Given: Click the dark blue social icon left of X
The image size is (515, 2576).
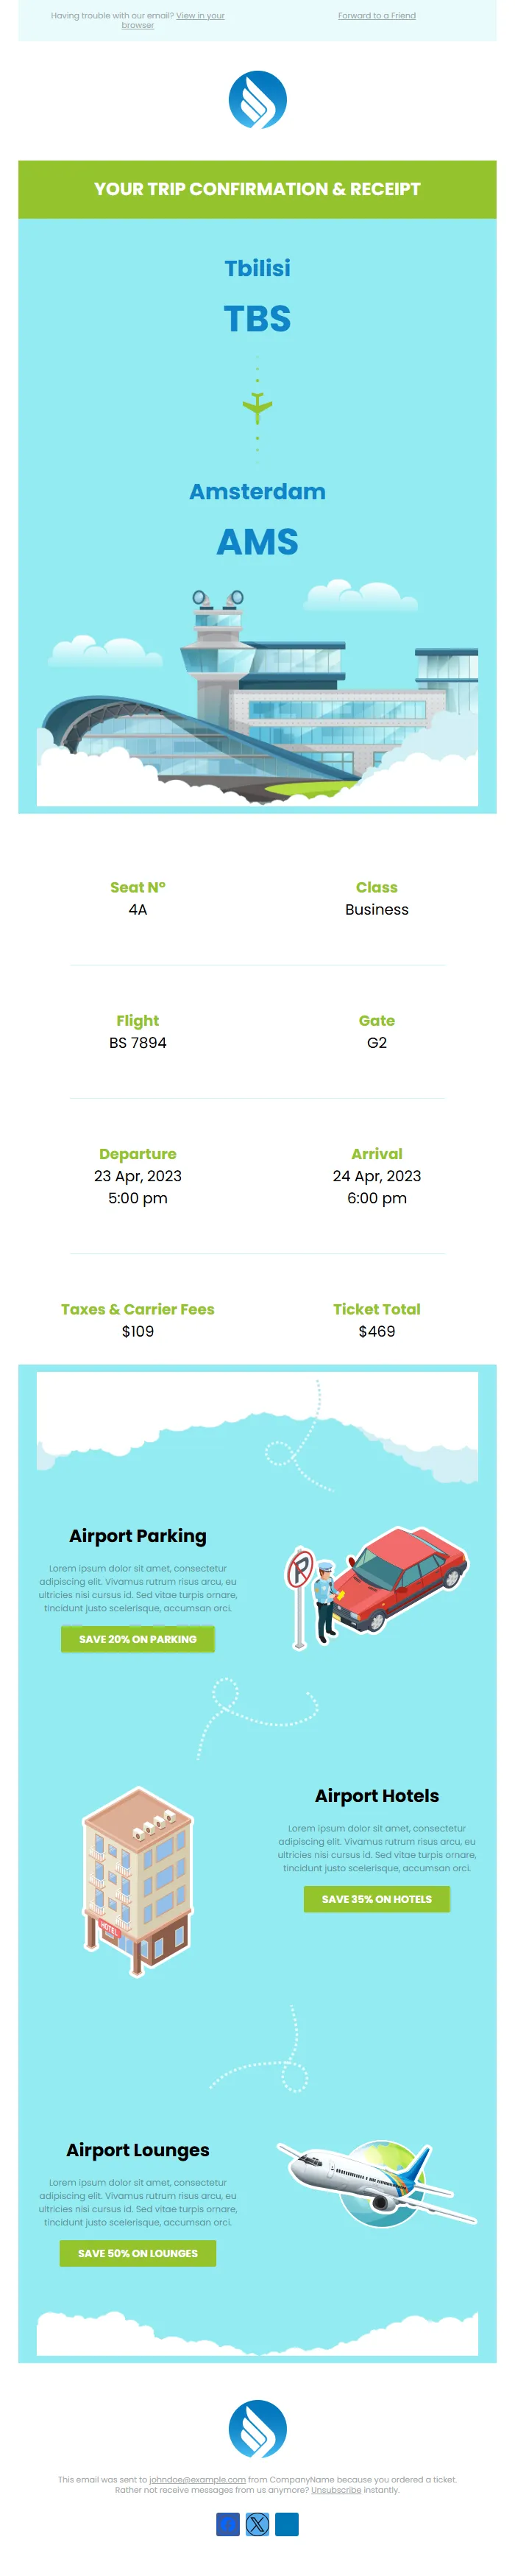Looking at the screenshot, I should (228, 2524).
